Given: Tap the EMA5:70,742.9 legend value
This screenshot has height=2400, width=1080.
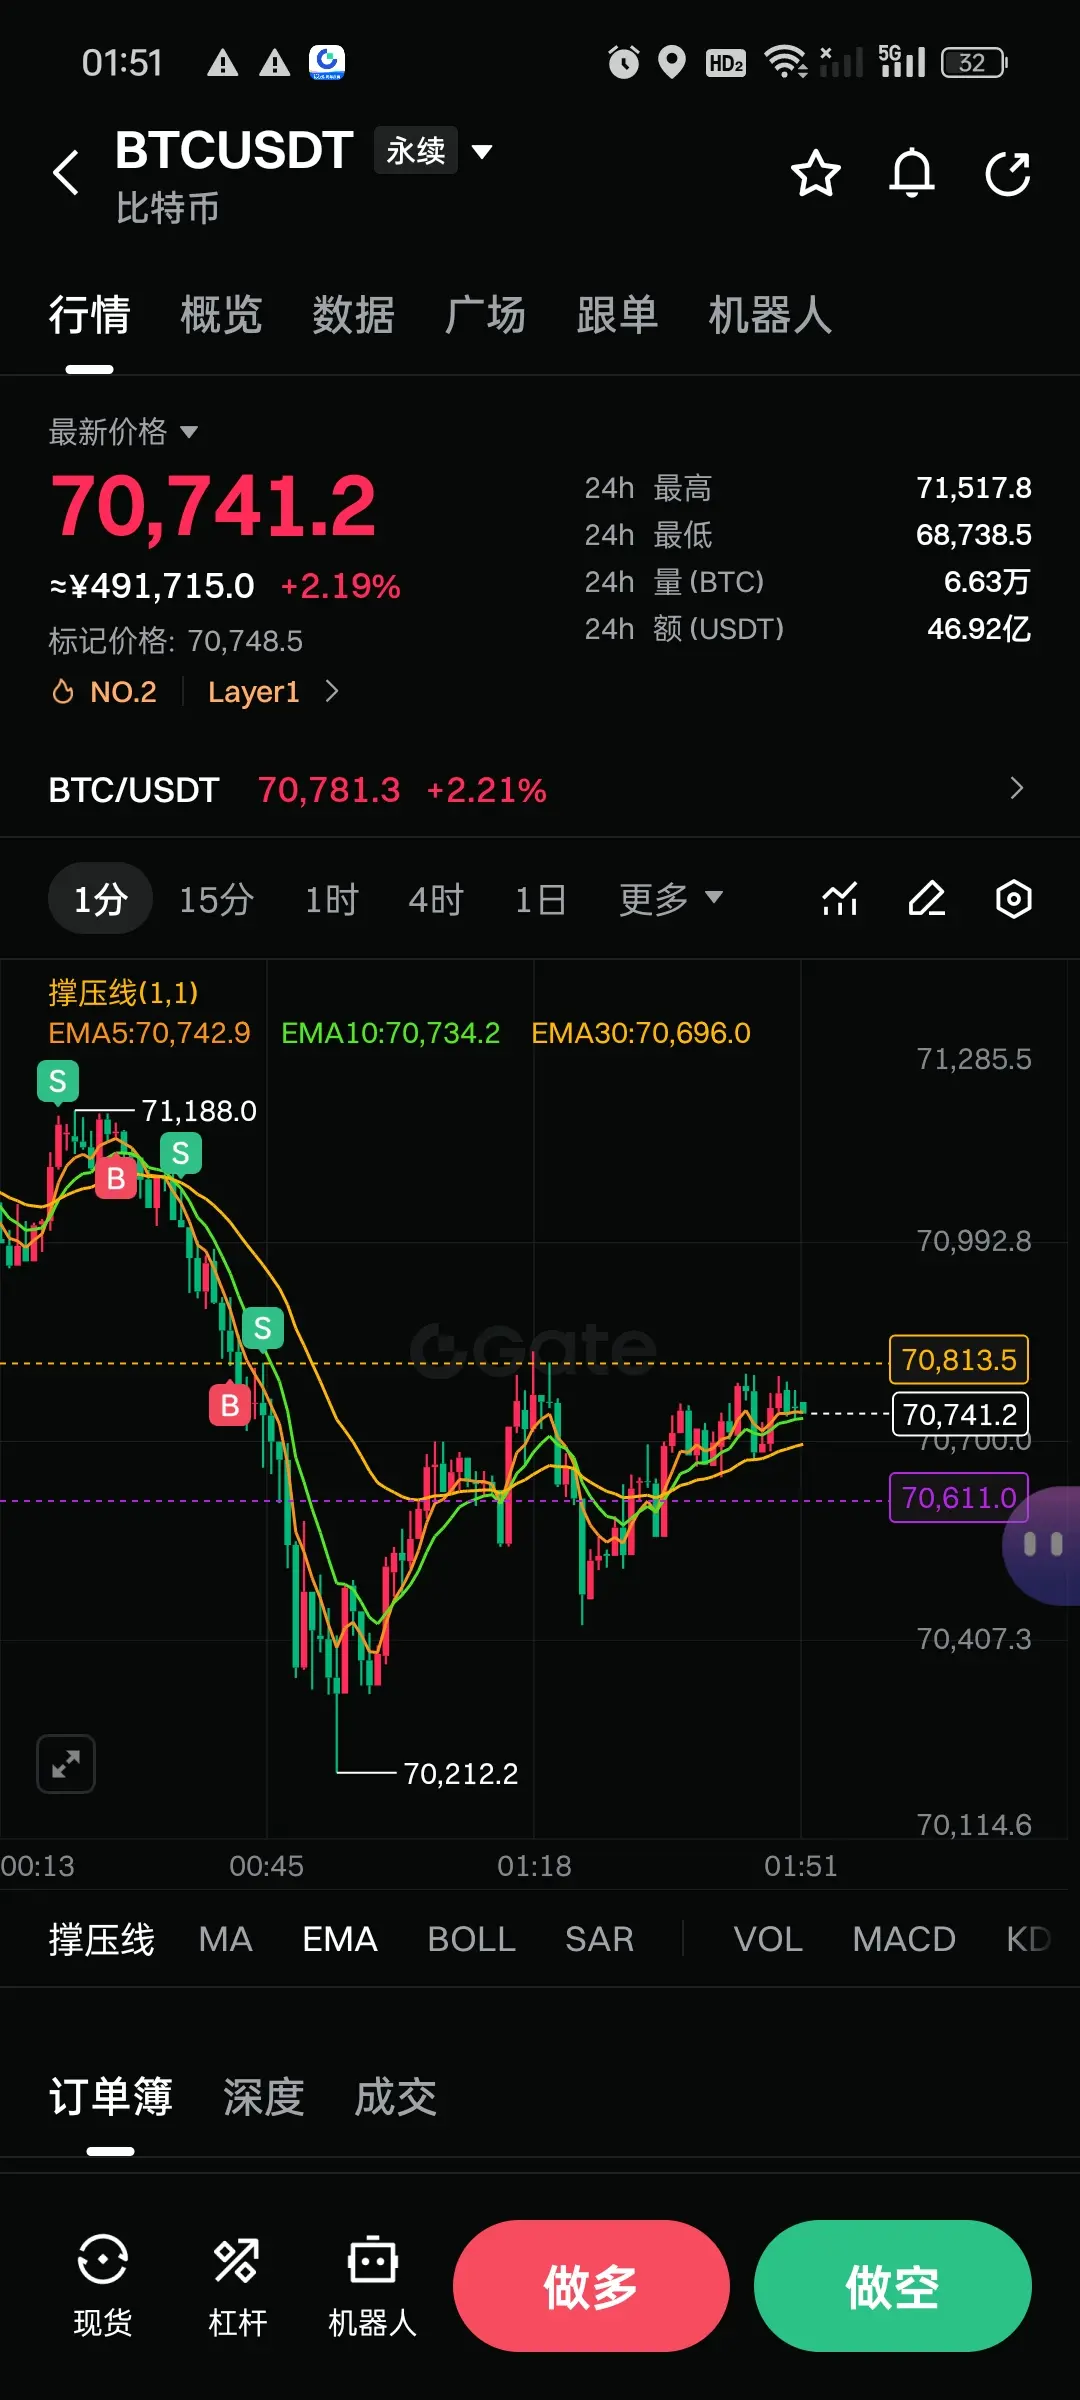Looking at the screenshot, I should 149,1033.
